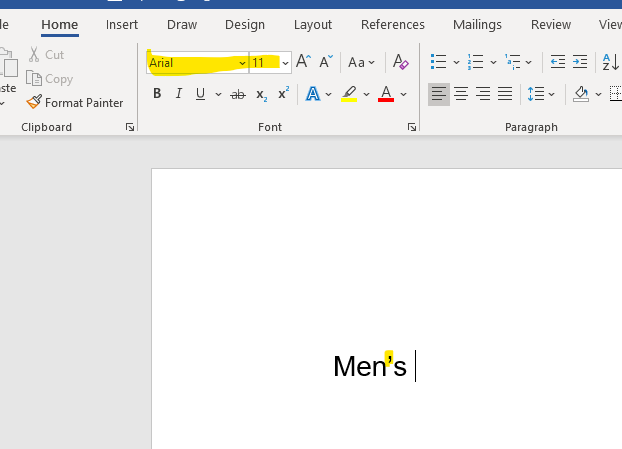Open the font size dropdown list

285,63
